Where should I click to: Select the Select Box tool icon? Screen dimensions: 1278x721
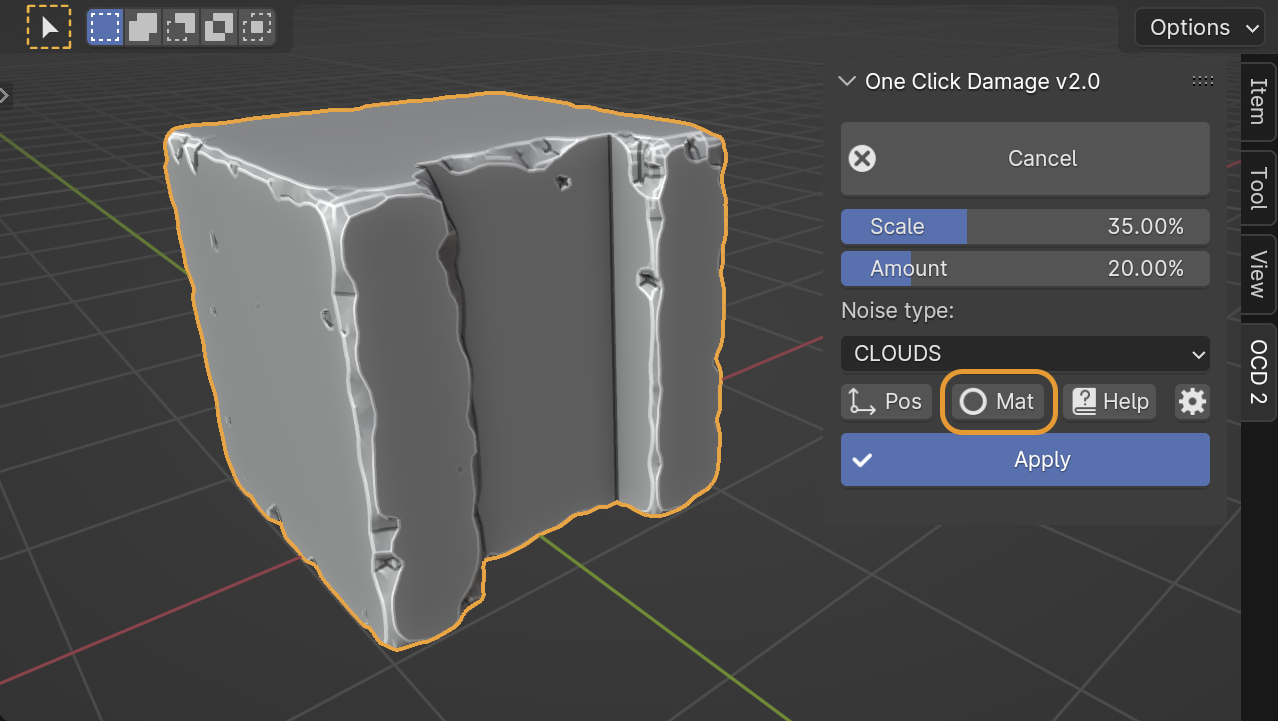pyautogui.click(x=49, y=27)
